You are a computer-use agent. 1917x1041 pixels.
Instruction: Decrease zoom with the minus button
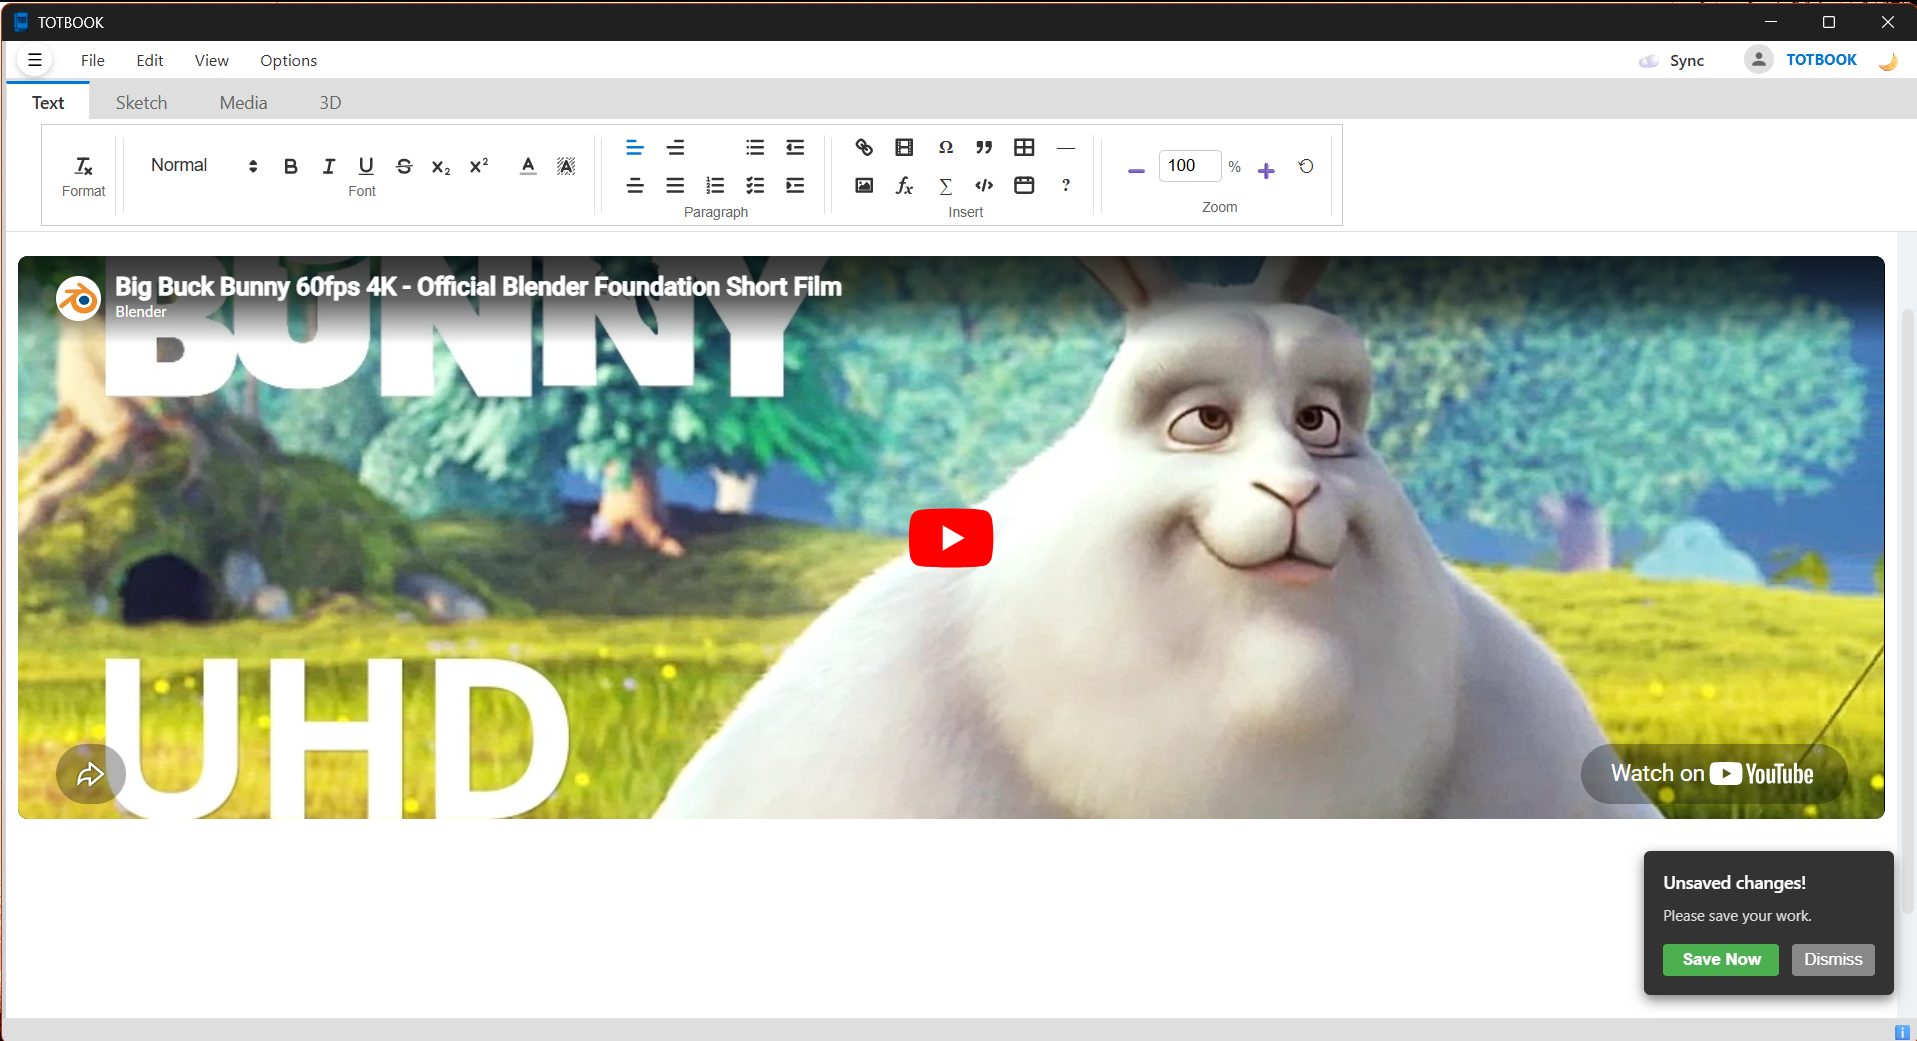[x=1136, y=171]
